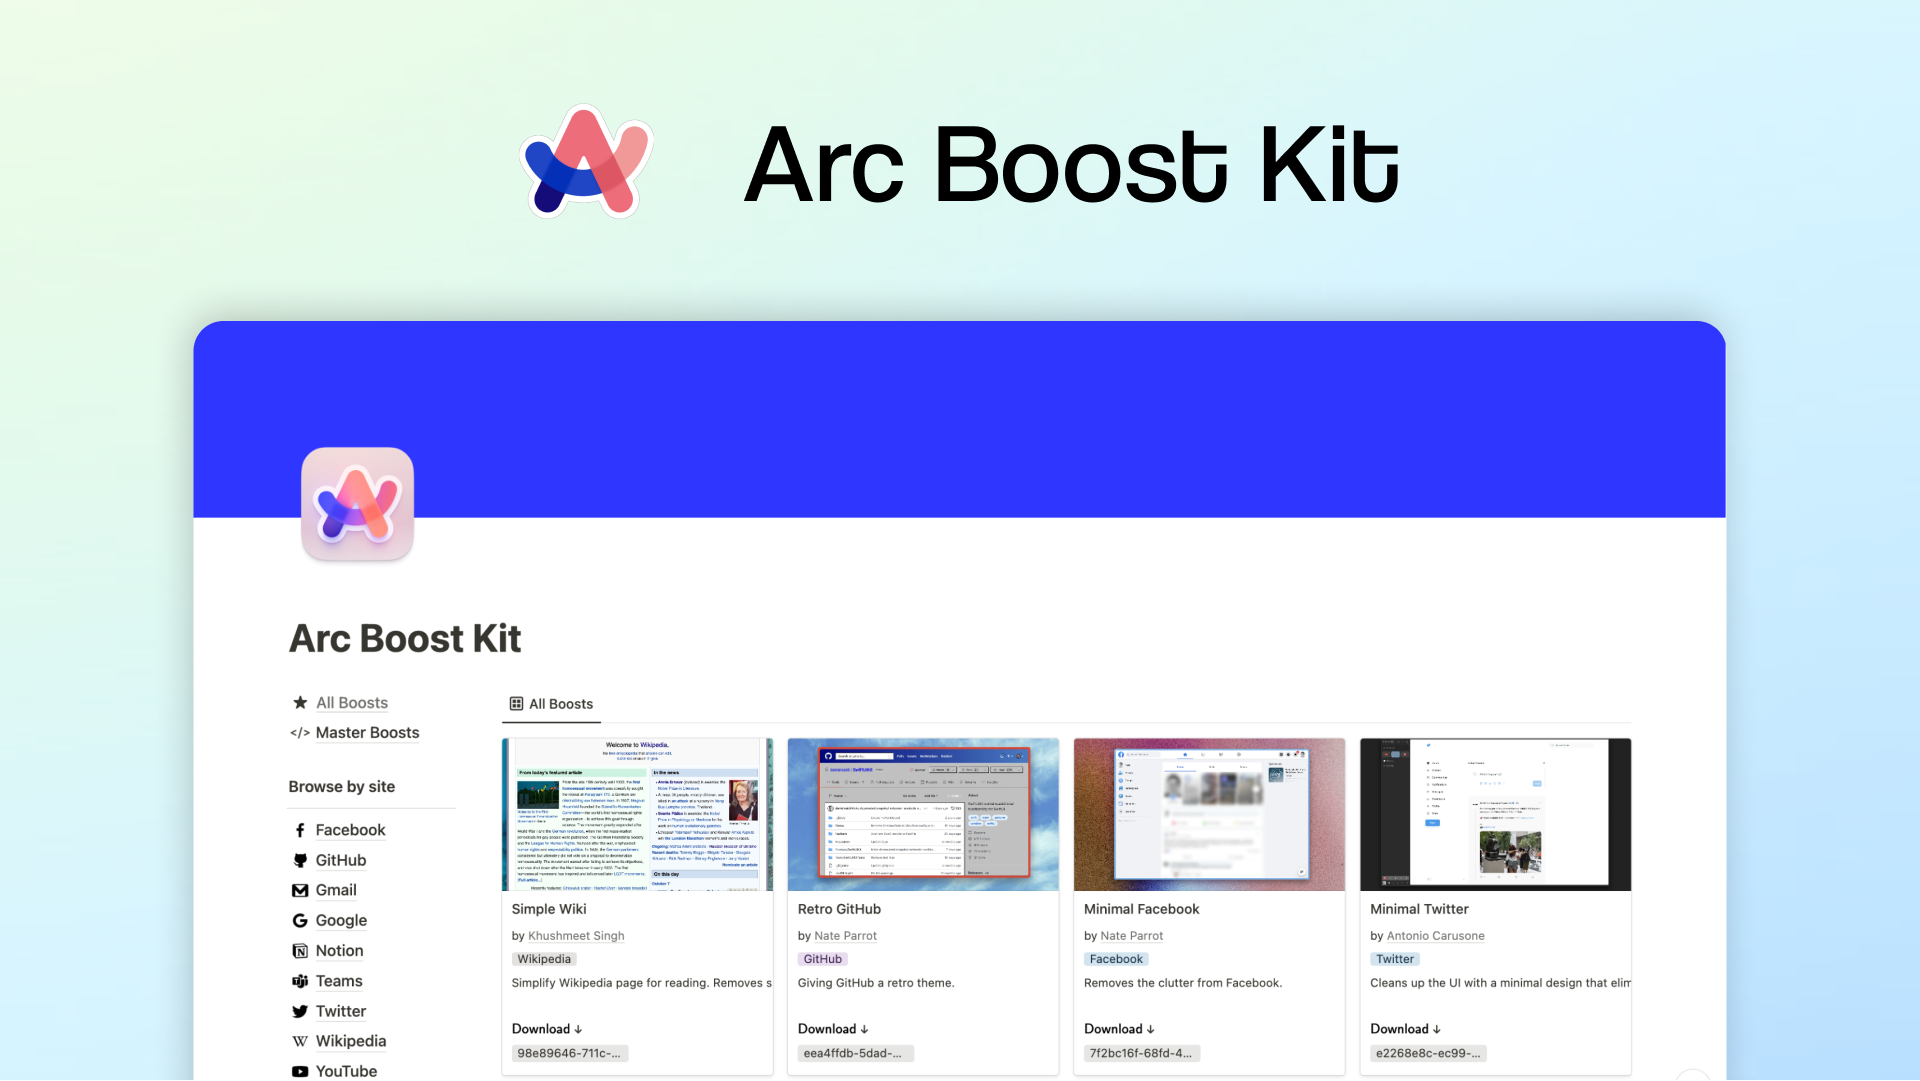Screen dimensions: 1920x1081
Task: Open the Retro GitHub card title
Action: pos(839,909)
